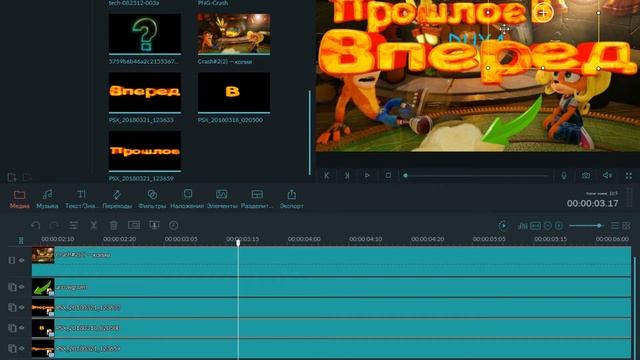Click the letter В track lock icon
The width and height of the screenshot is (640, 360).
[x=12, y=328]
